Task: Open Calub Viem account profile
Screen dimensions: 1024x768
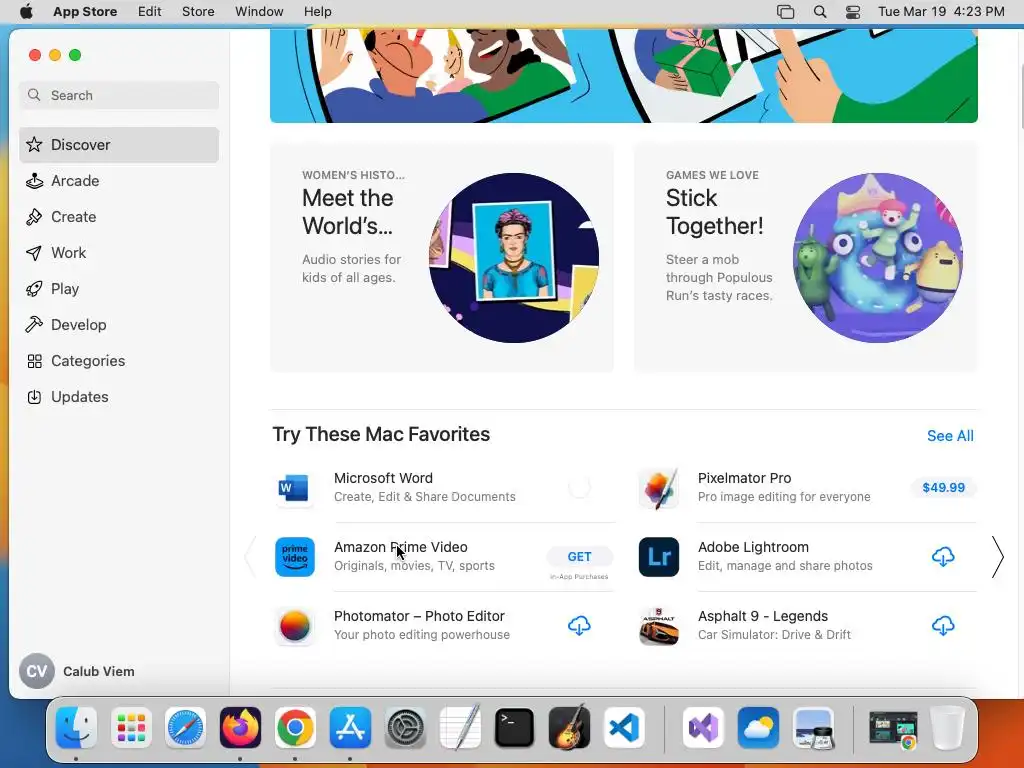Action: pyautogui.click(x=77, y=671)
